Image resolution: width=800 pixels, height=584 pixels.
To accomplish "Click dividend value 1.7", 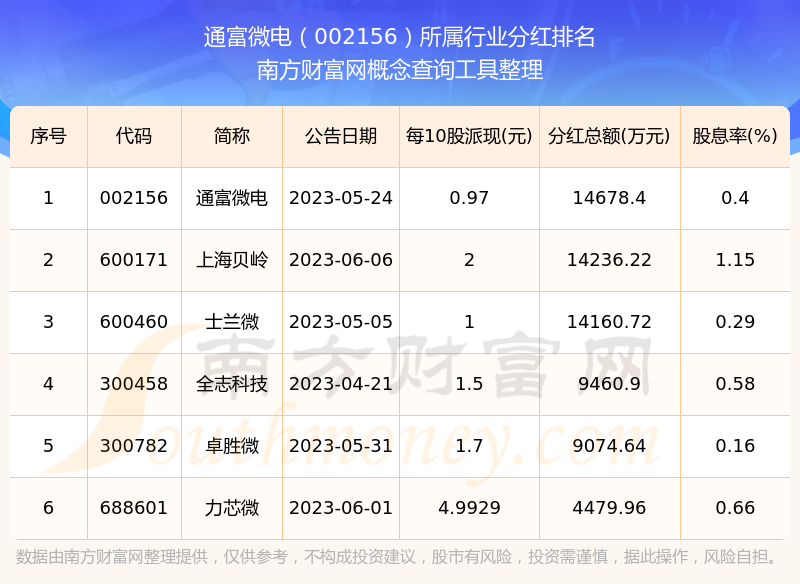I will click(x=469, y=446).
